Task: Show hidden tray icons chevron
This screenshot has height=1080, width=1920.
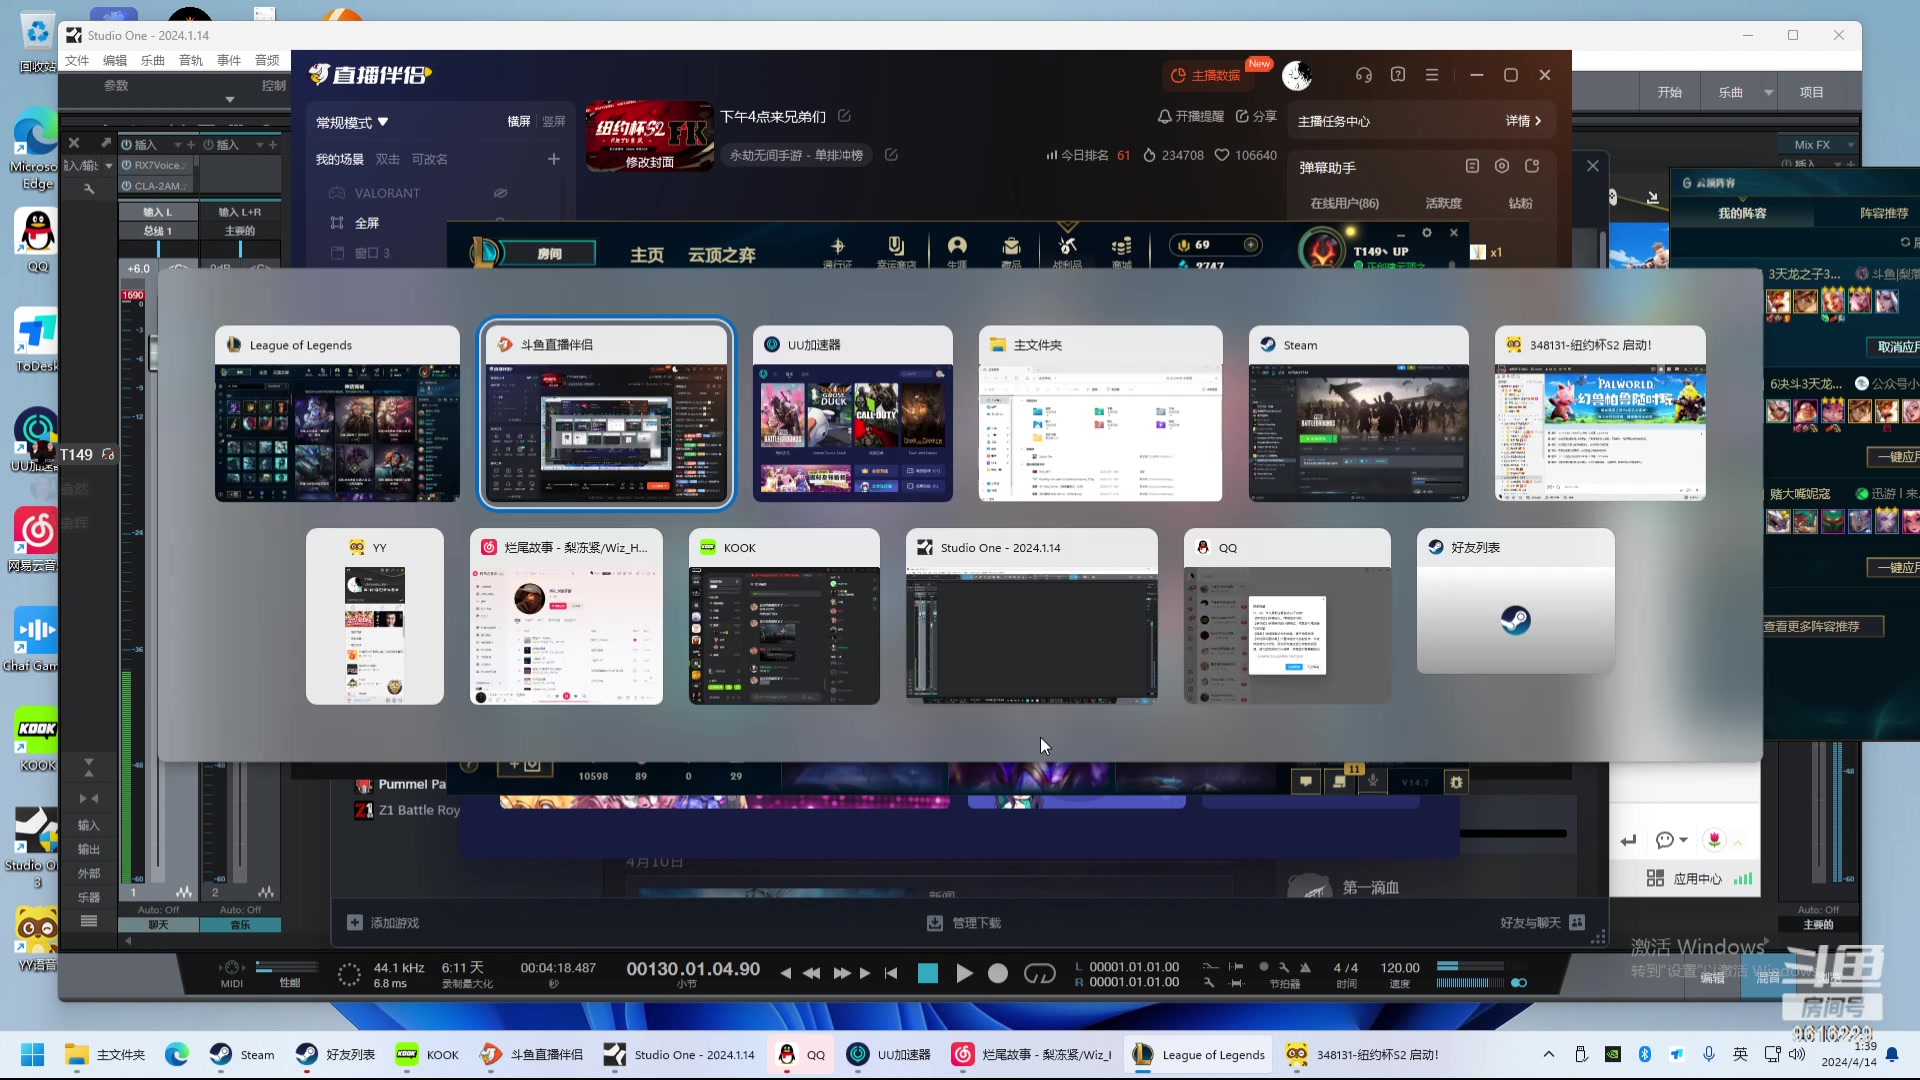Action: 1549,1054
